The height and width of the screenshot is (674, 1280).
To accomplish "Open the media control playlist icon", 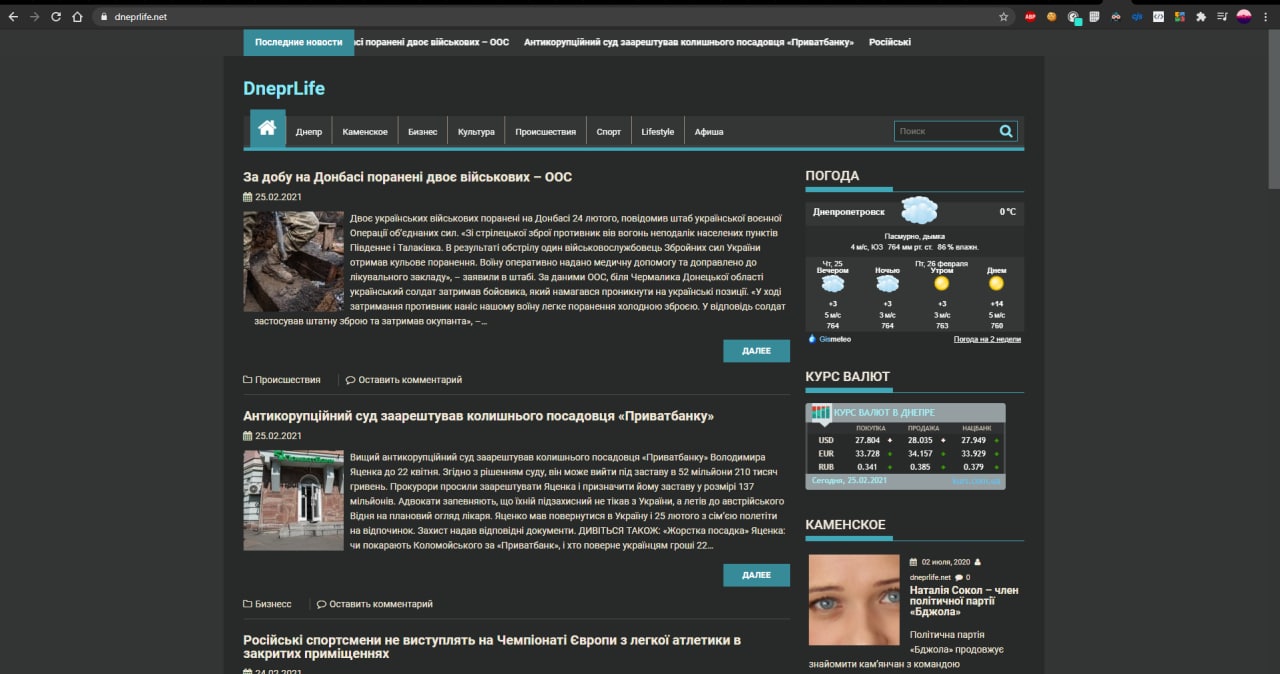I will [x=1222, y=17].
